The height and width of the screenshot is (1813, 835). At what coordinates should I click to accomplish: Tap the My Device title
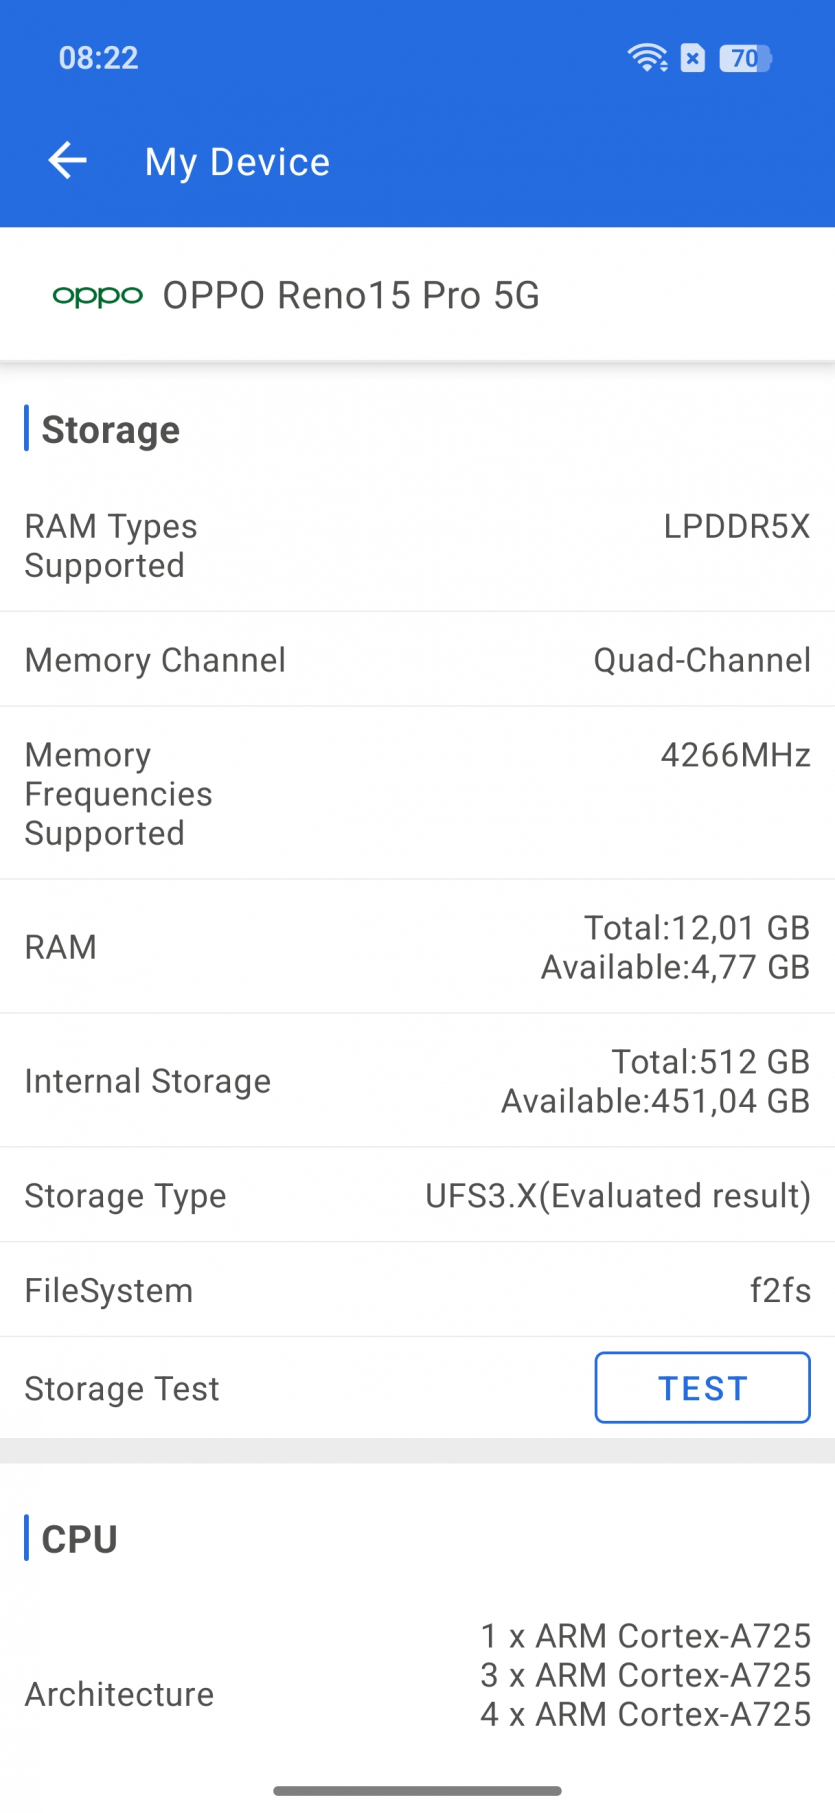click(x=237, y=162)
